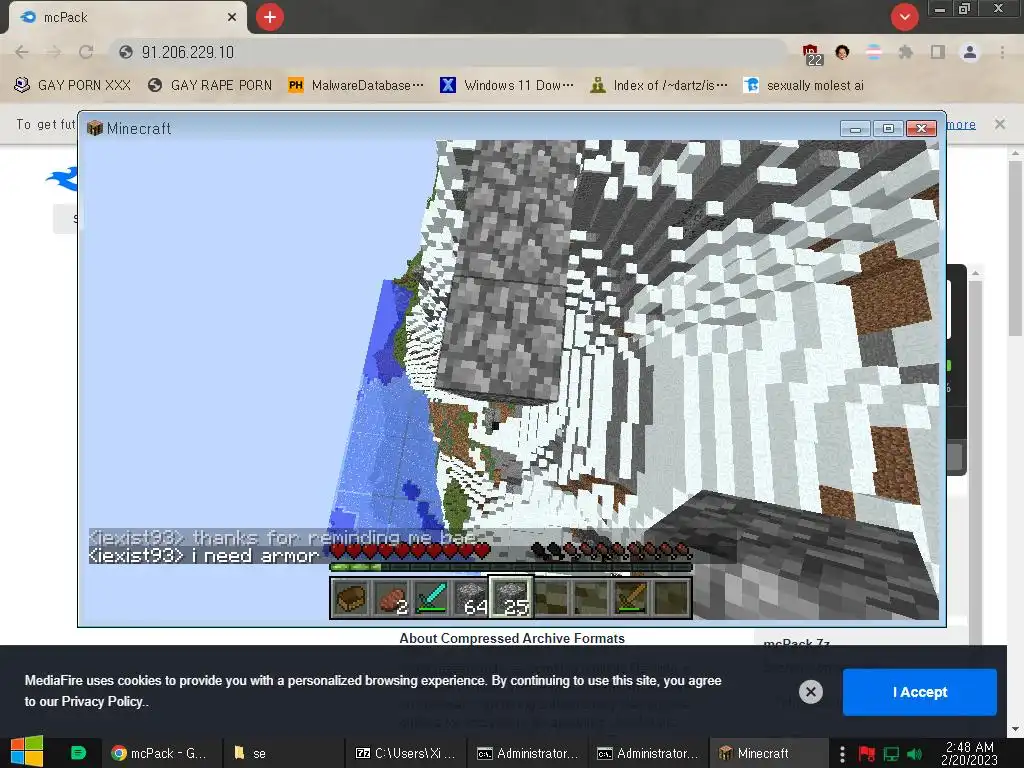This screenshot has width=1024, height=768.
Task: Open the Windows Start button
Action: pos(27,752)
